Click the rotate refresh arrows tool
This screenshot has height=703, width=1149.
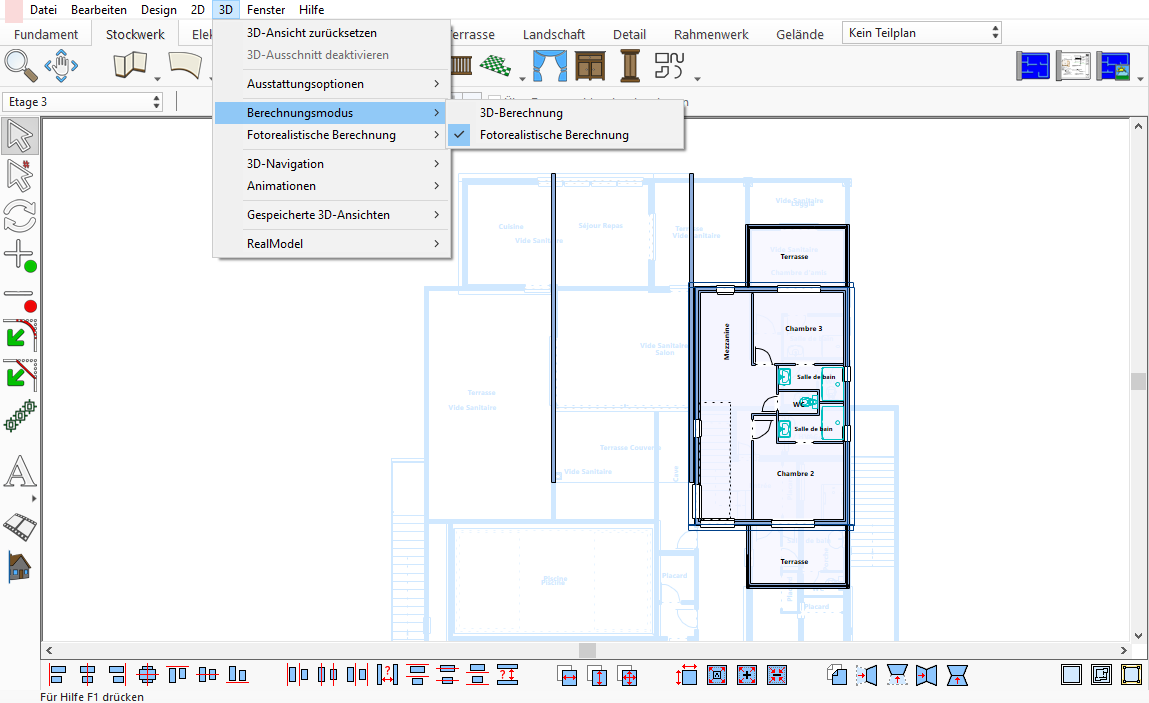click(20, 216)
